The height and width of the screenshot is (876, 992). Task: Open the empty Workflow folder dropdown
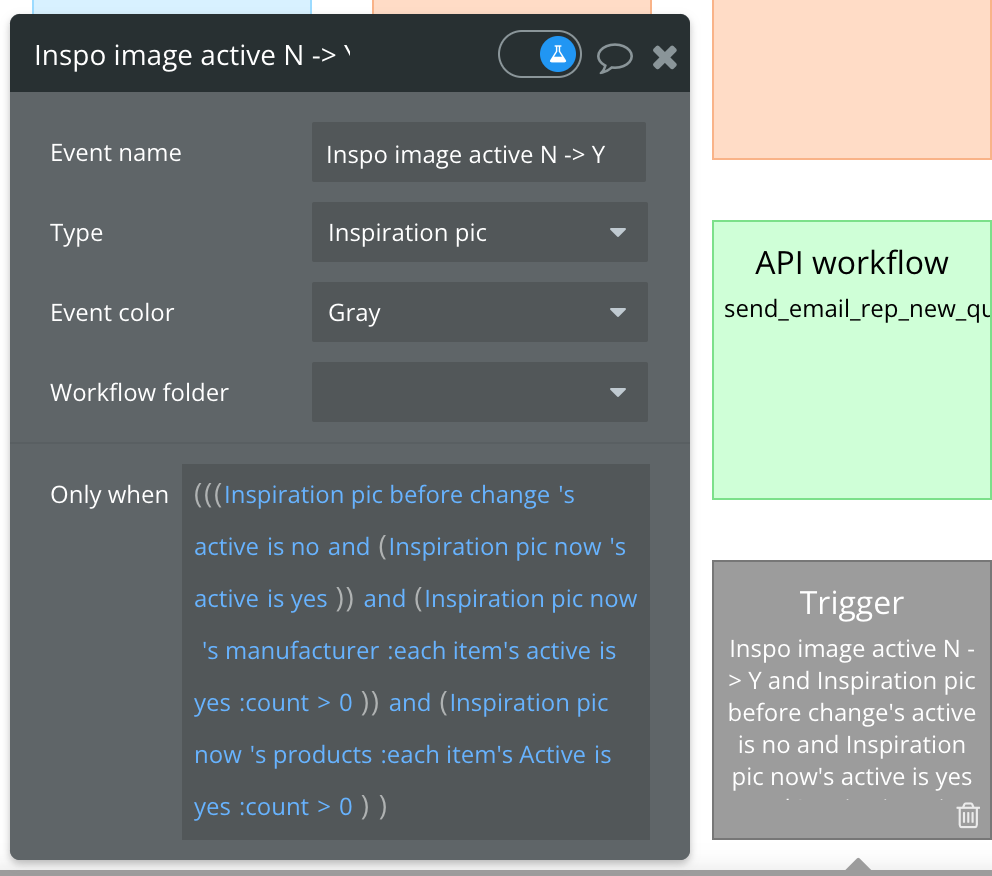click(x=479, y=392)
